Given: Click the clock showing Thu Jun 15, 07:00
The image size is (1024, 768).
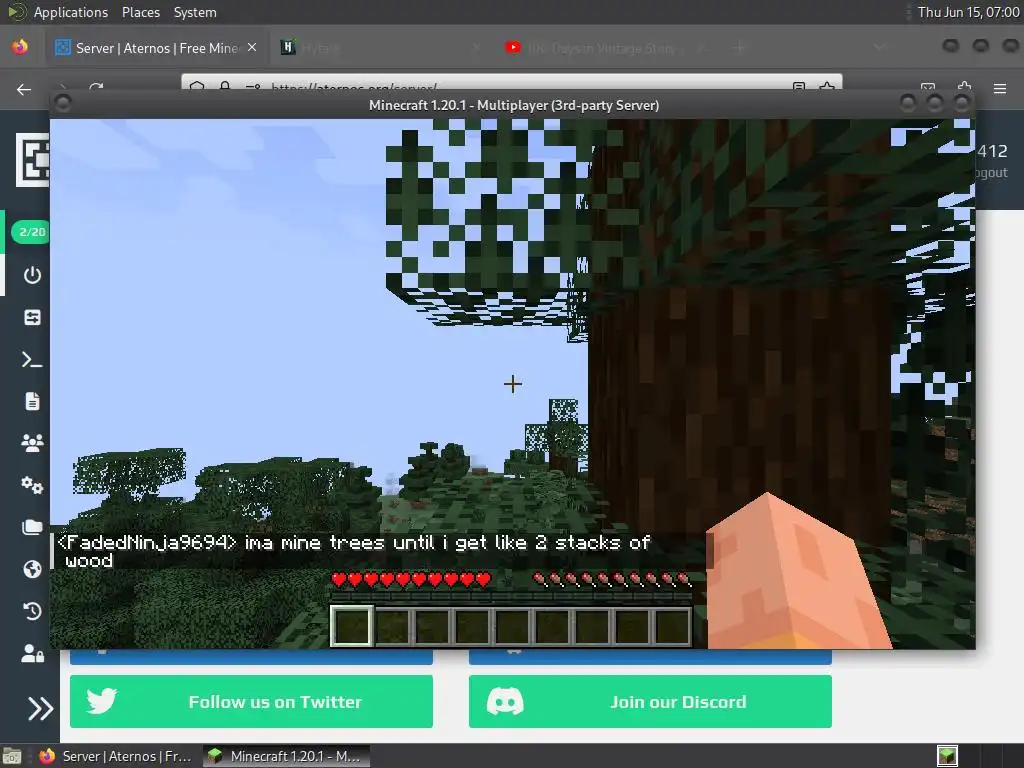Looking at the screenshot, I should coord(968,12).
